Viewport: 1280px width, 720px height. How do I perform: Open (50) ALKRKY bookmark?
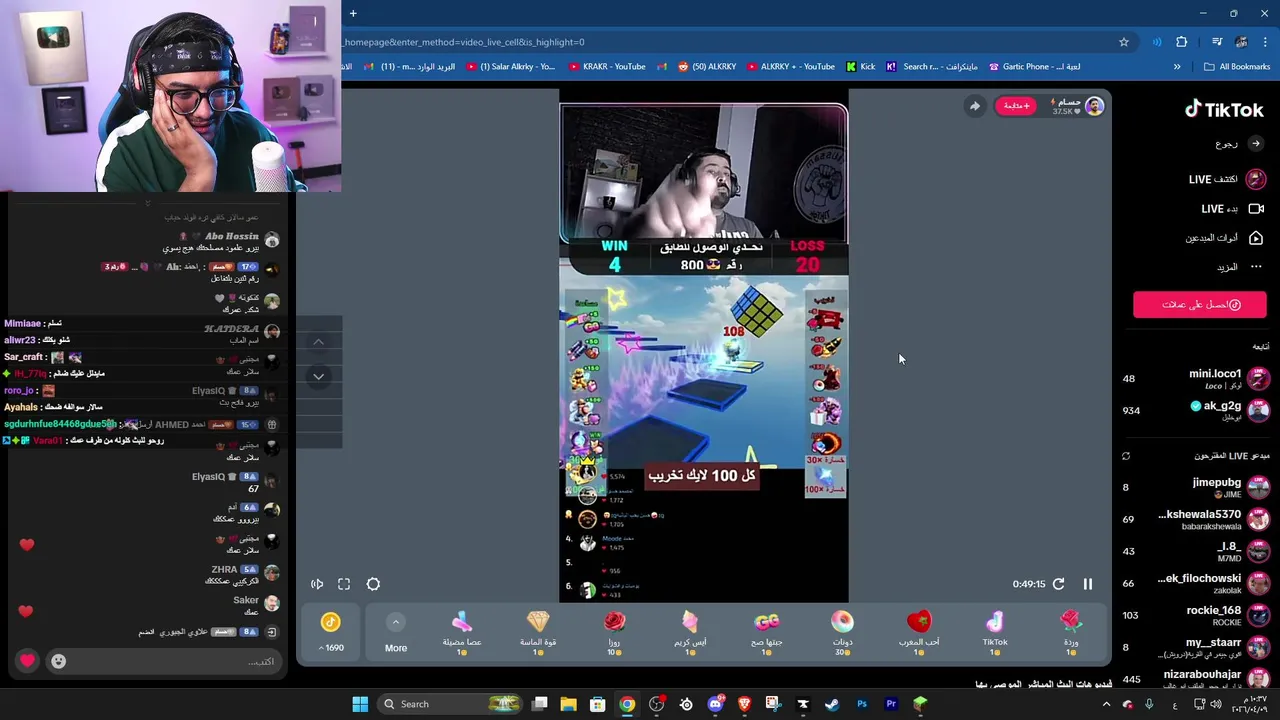point(707,67)
